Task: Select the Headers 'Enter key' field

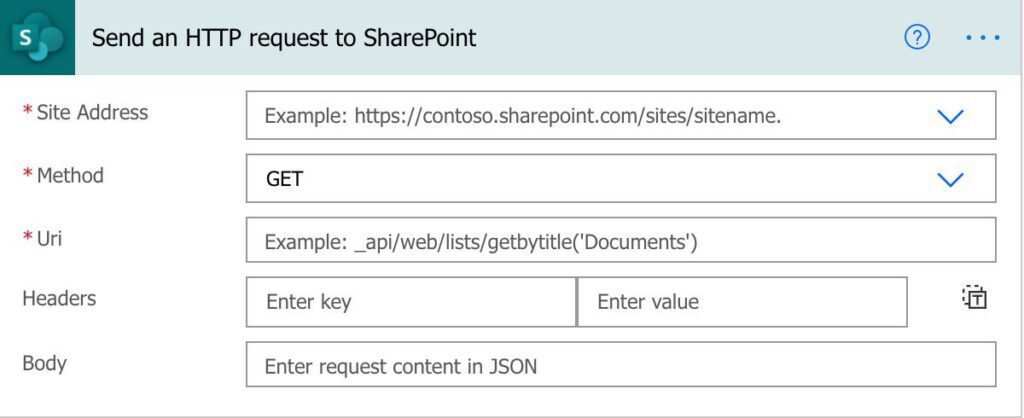Action: (x=411, y=302)
